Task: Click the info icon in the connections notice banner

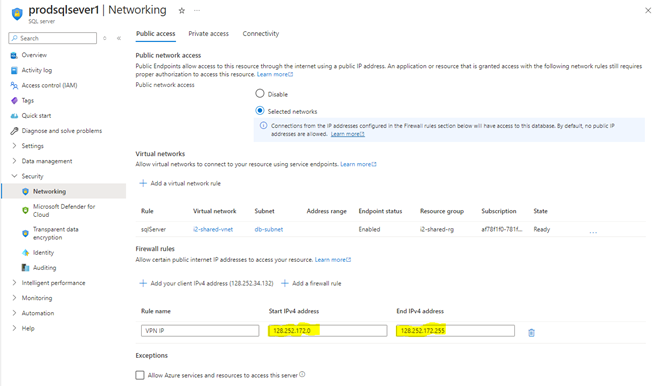Action: (263, 125)
